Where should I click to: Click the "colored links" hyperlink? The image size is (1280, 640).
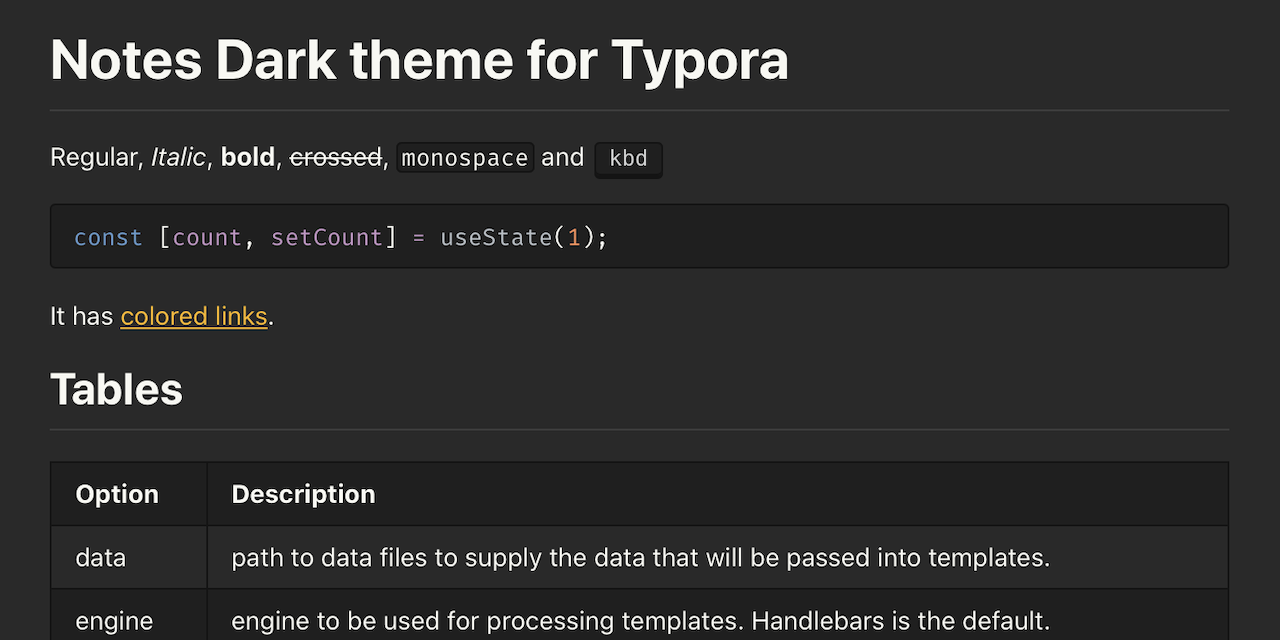click(x=194, y=317)
